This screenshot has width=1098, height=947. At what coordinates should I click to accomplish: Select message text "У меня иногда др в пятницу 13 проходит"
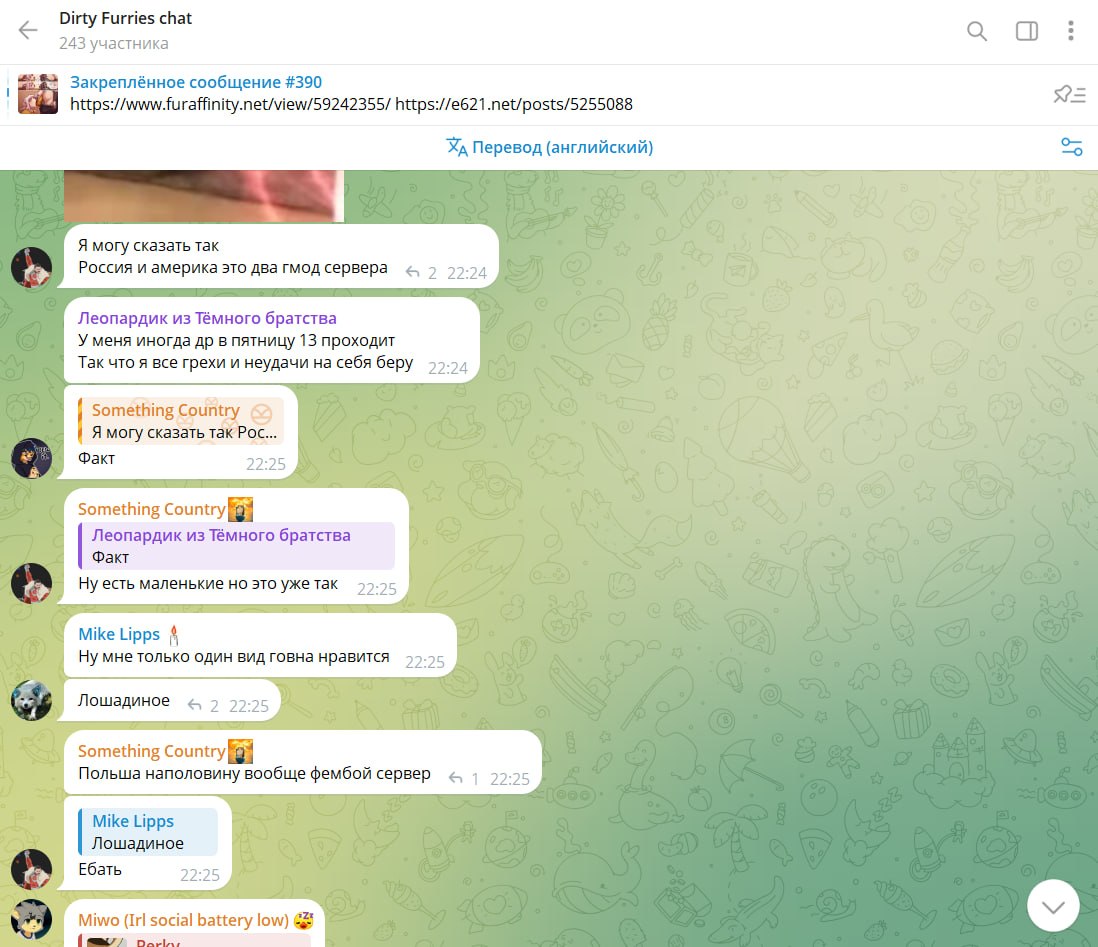click(237, 340)
